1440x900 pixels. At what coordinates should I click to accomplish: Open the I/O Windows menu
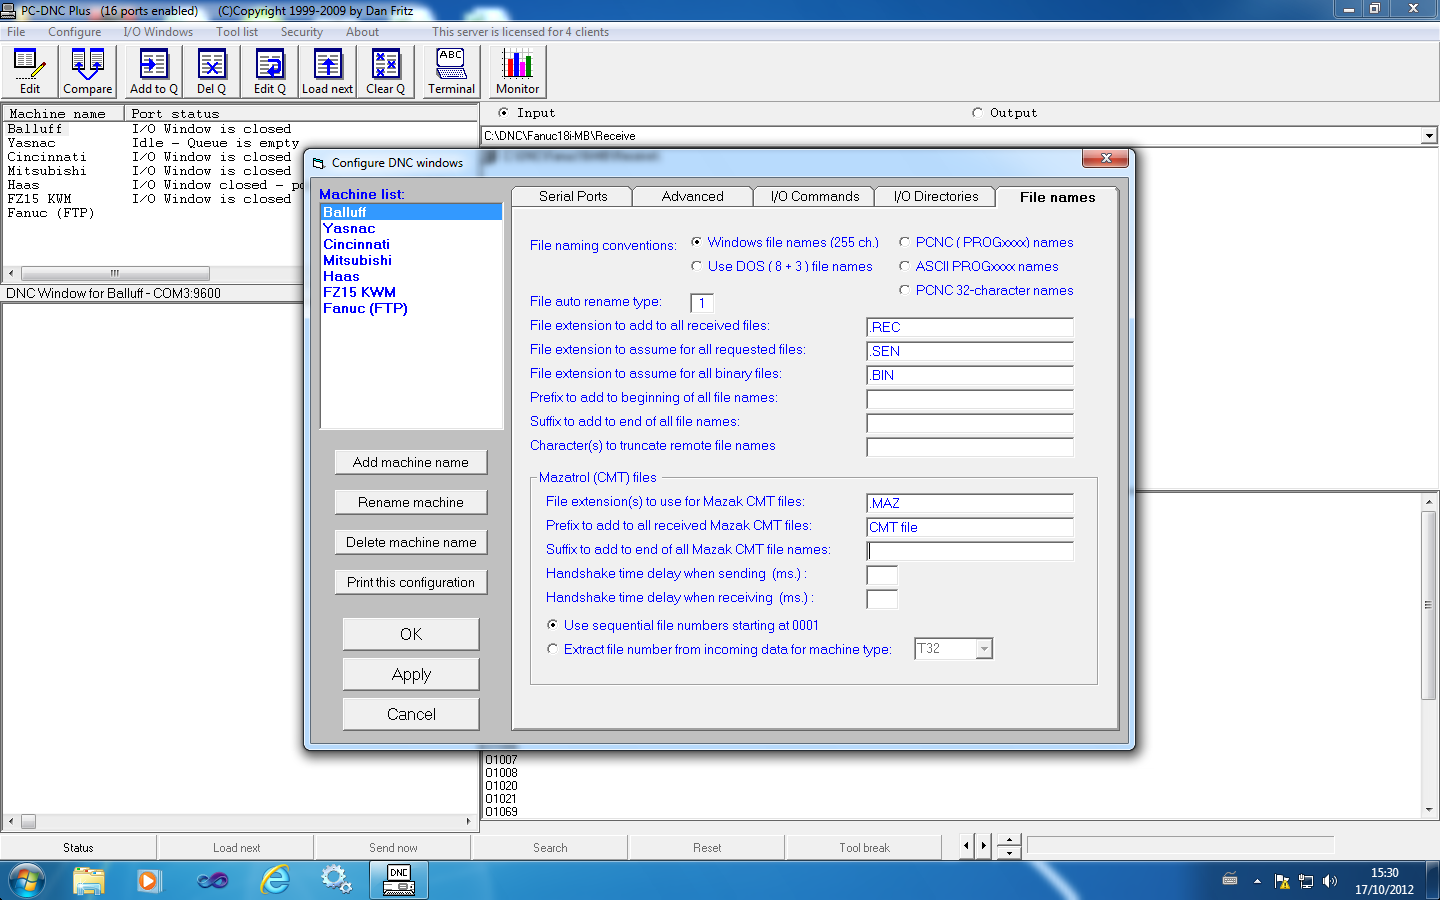[x=158, y=32]
